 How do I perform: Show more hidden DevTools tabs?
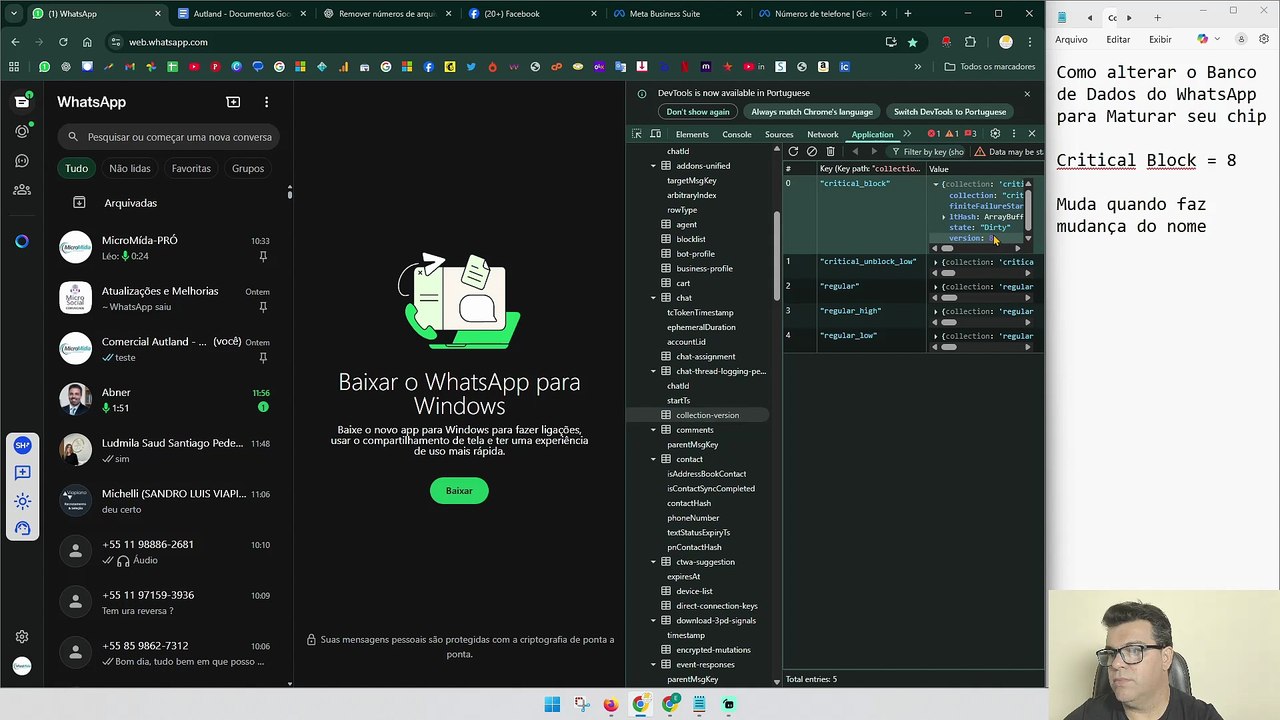pos(907,134)
